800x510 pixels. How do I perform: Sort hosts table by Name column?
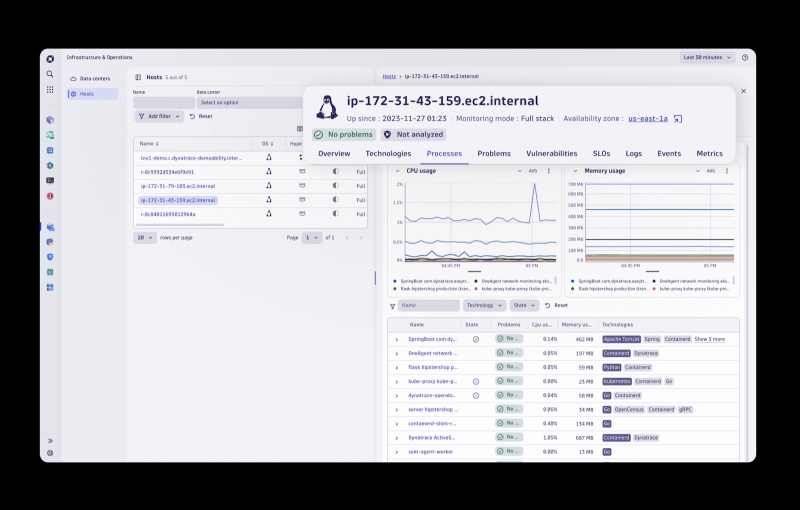tap(149, 144)
